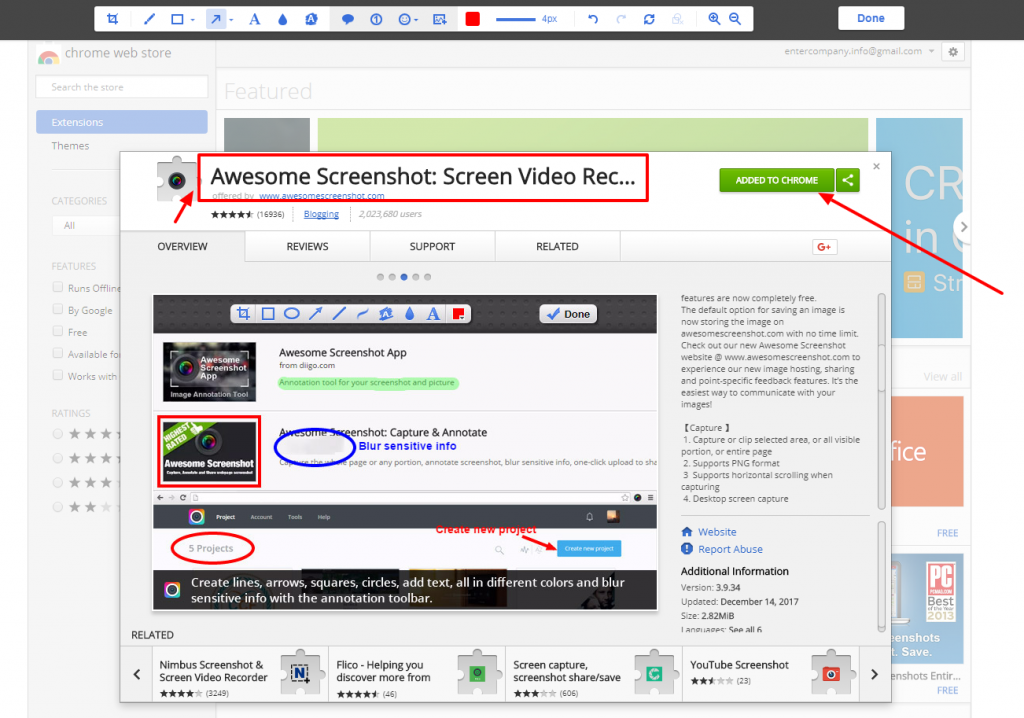Click the Awesome Screenshot extension puzzle icon
Image resolution: width=1024 pixels, height=718 pixels.
(x=176, y=179)
